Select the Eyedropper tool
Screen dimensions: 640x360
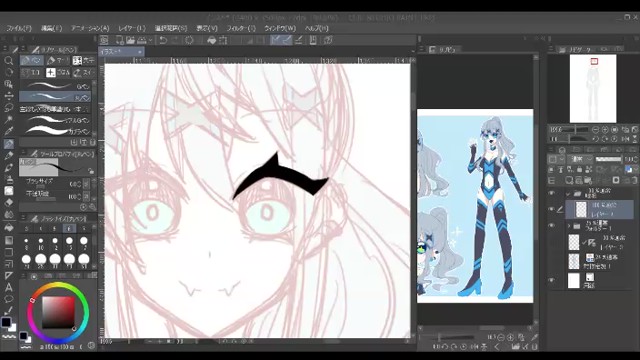point(9,131)
